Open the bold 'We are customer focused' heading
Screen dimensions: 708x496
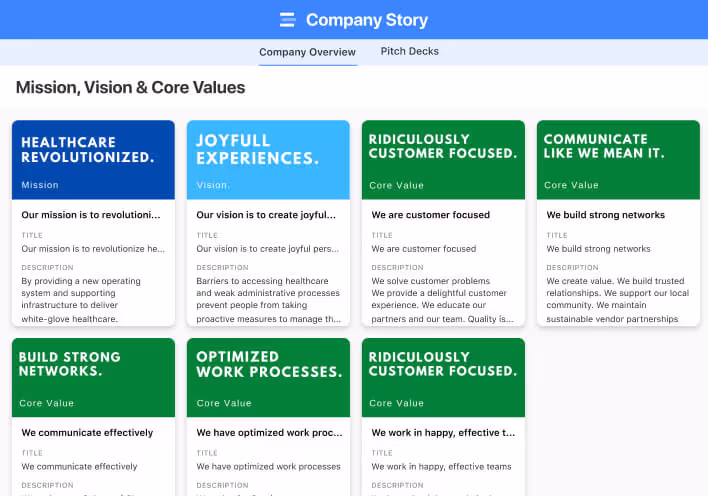431,215
